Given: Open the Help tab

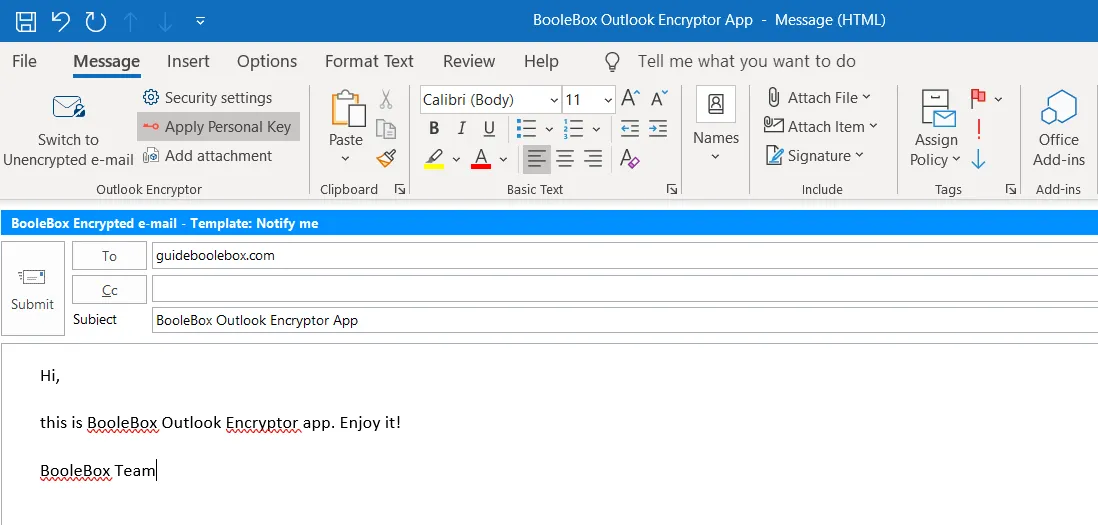Looking at the screenshot, I should click(x=541, y=62).
